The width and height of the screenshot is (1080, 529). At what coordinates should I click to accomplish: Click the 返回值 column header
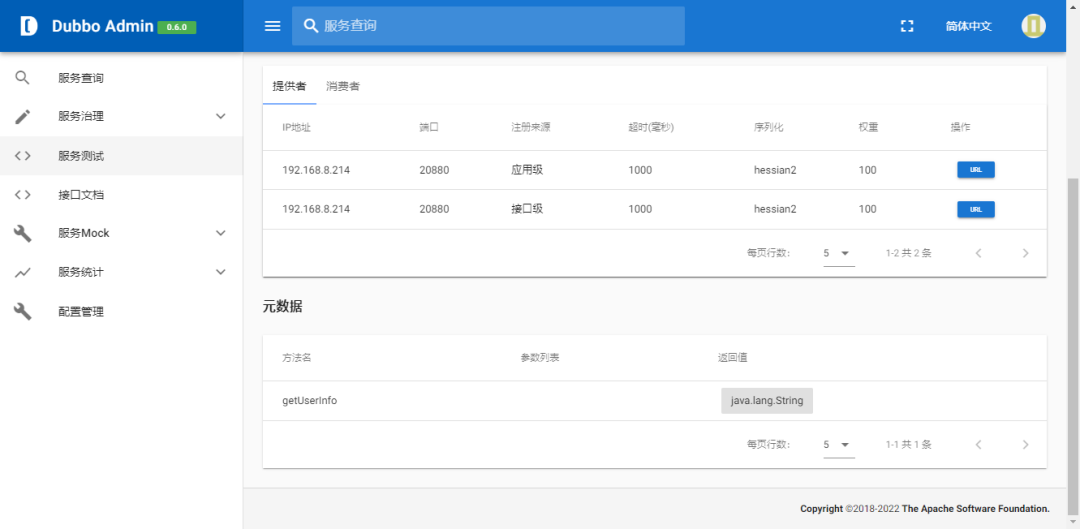coord(733,358)
